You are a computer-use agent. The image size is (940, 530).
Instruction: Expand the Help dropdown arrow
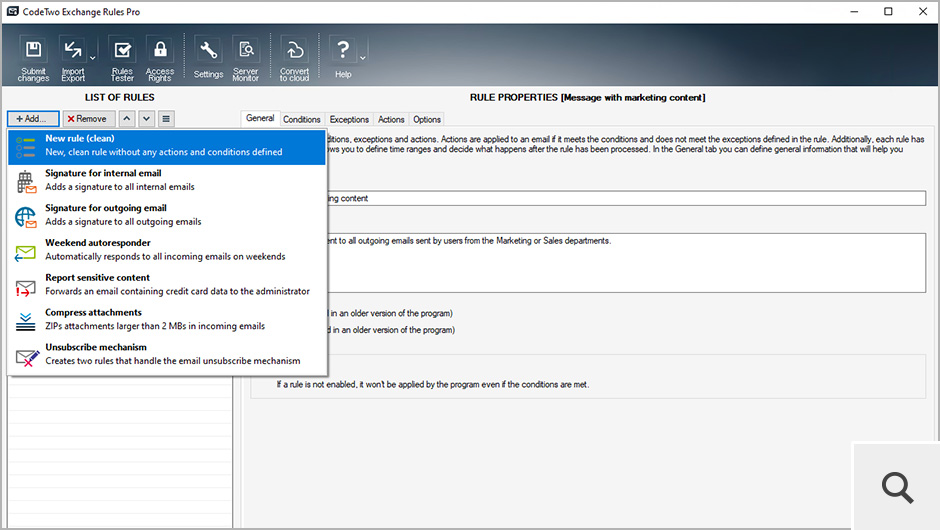363,58
